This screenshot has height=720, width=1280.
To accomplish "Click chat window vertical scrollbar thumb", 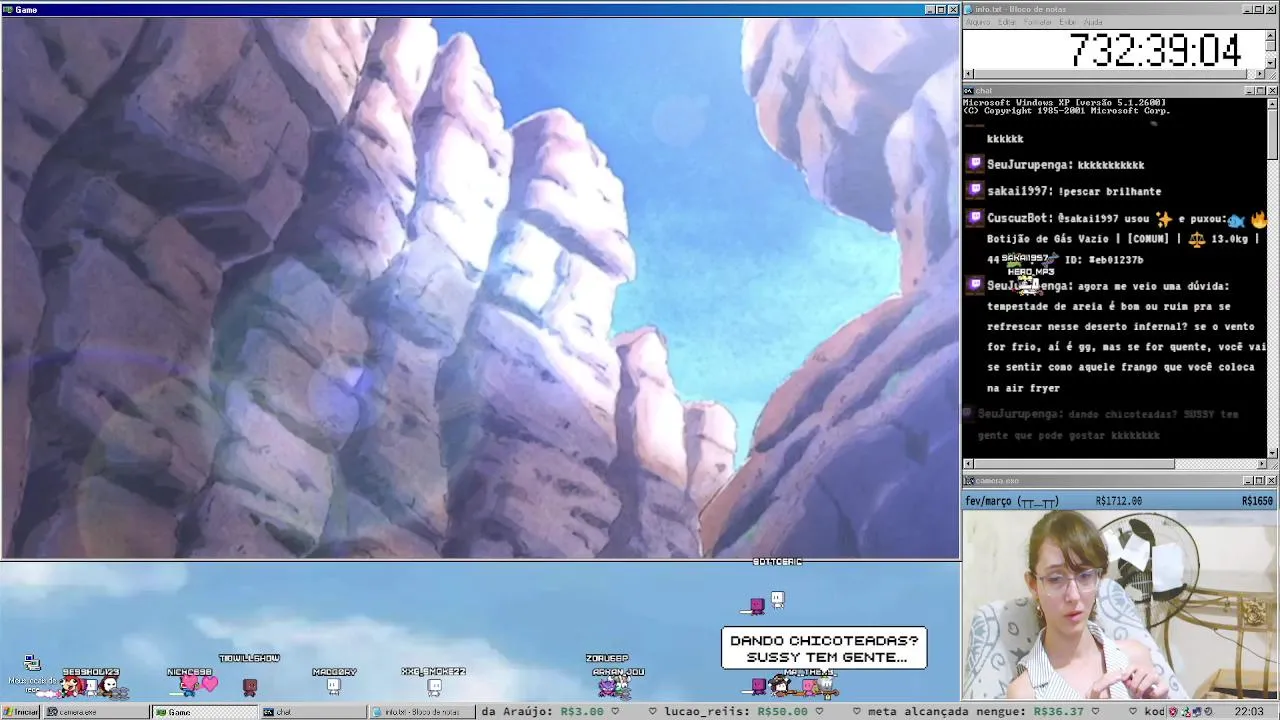I will pyautogui.click(x=1272, y=134).
